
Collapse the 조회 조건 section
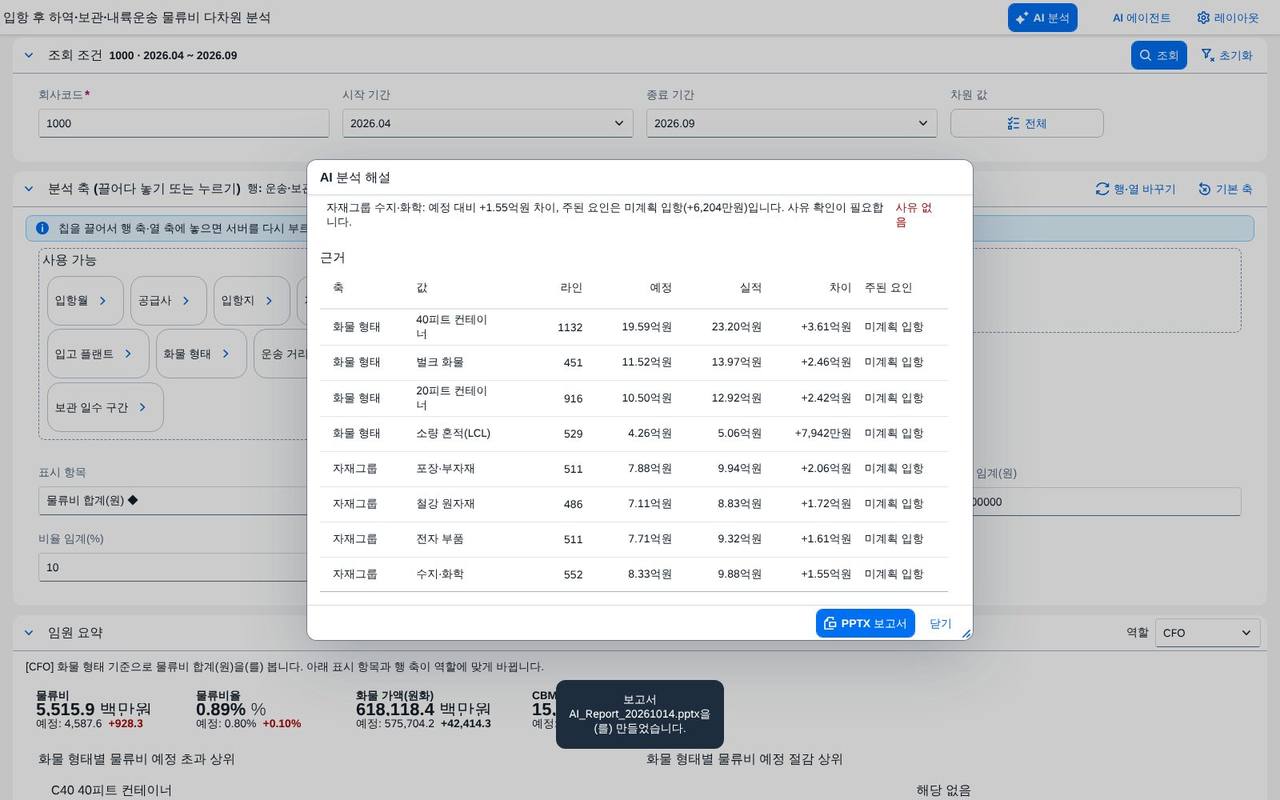pyautogui.click(x=28, y=55)
